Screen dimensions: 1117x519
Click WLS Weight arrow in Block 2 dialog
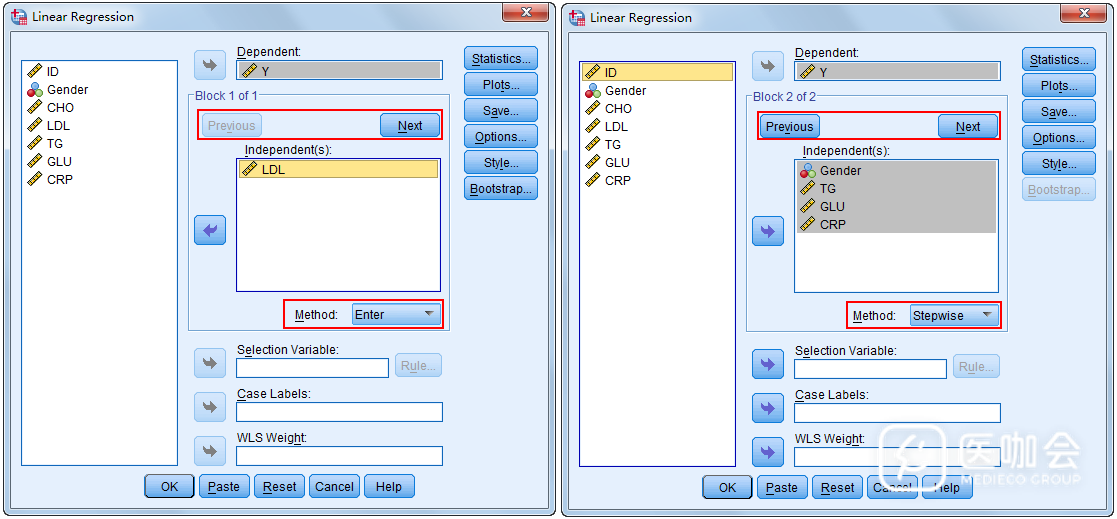pos(767,452)
